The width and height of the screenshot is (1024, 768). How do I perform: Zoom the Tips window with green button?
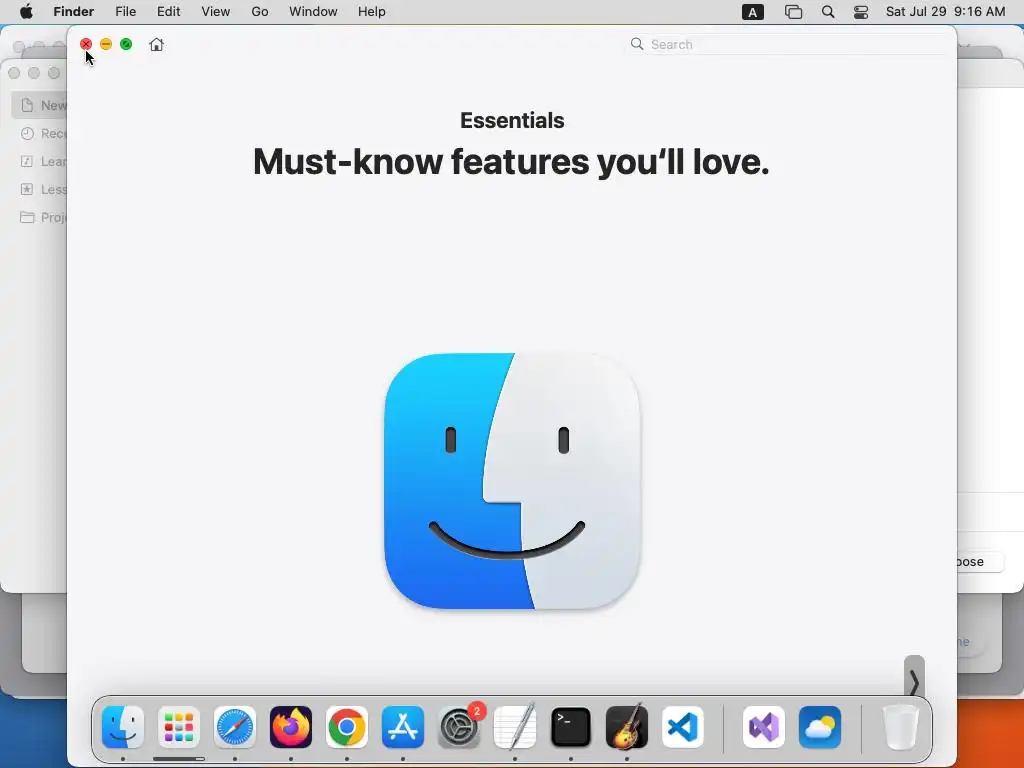tap(126, 44)
